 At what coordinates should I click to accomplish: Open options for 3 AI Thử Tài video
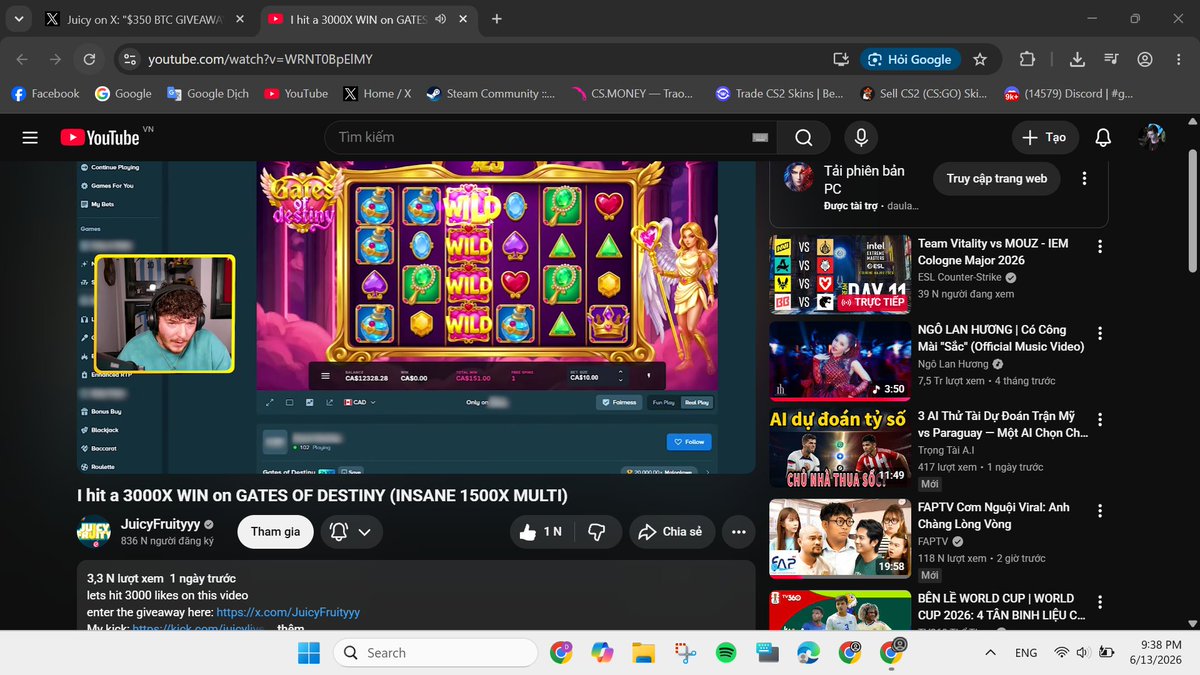(x=1100, y=420)
